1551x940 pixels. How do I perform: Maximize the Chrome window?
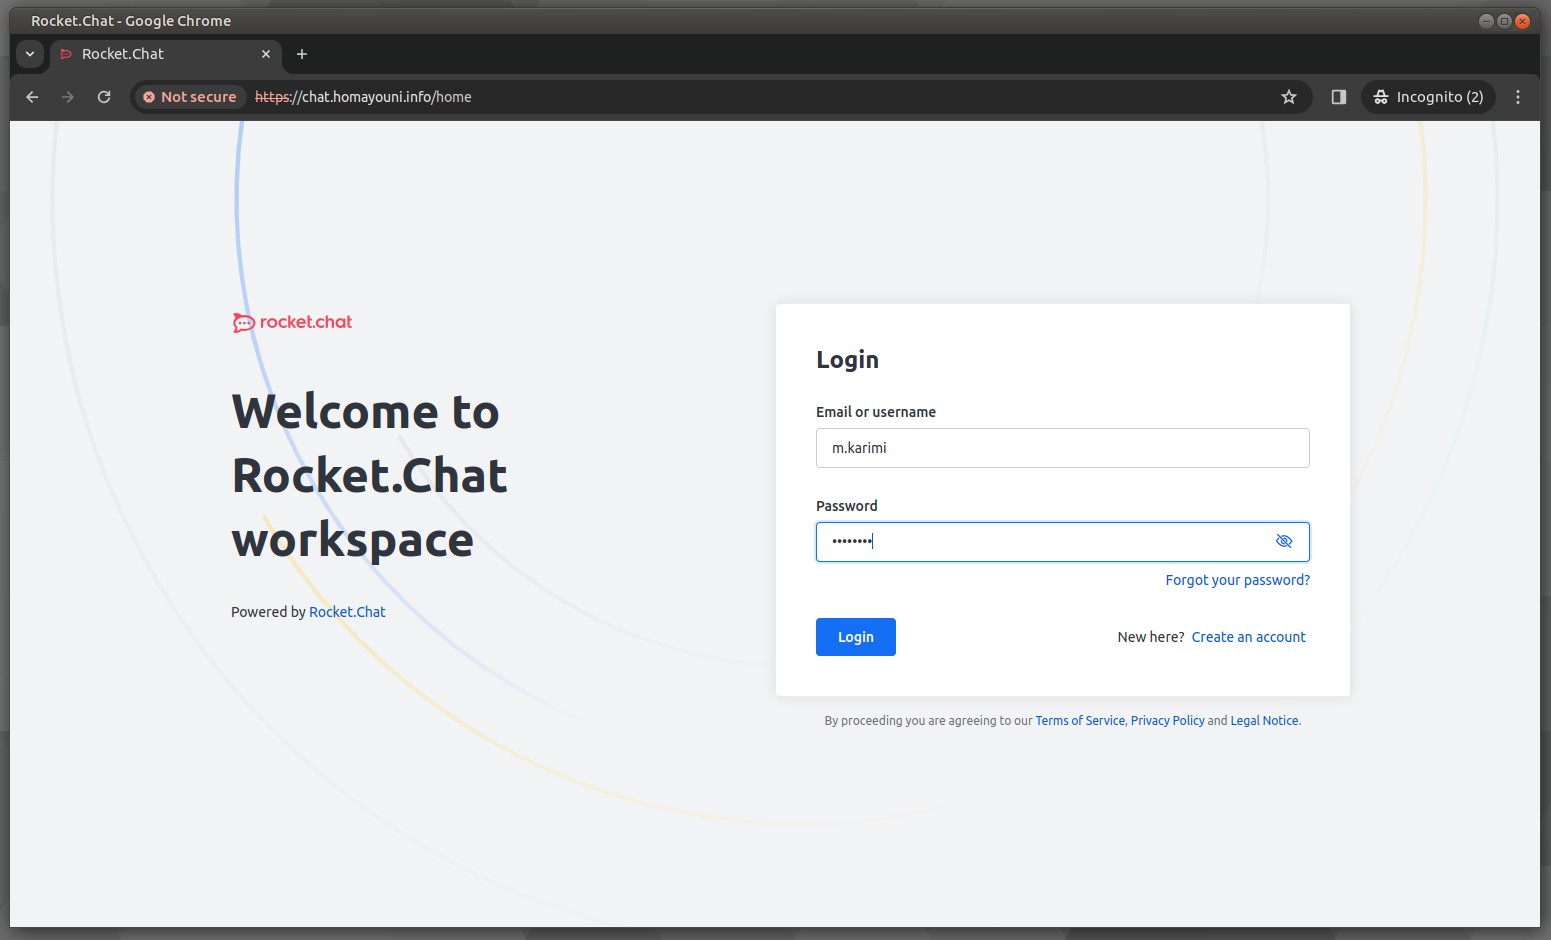1504,21
